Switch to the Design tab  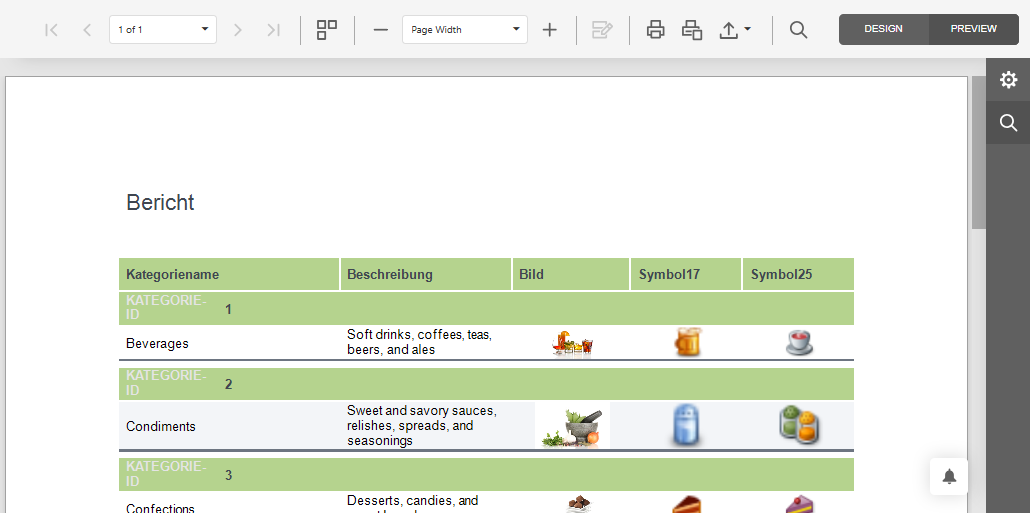pos(883,29)
